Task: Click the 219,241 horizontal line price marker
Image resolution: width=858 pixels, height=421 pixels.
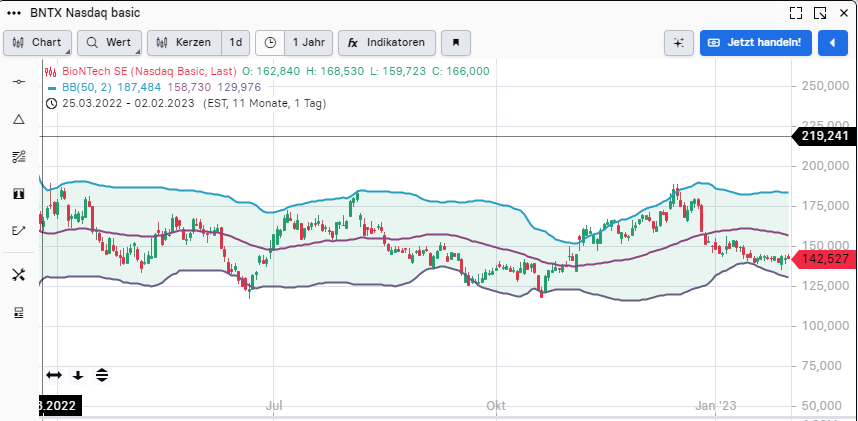Action: coord(824,136)
